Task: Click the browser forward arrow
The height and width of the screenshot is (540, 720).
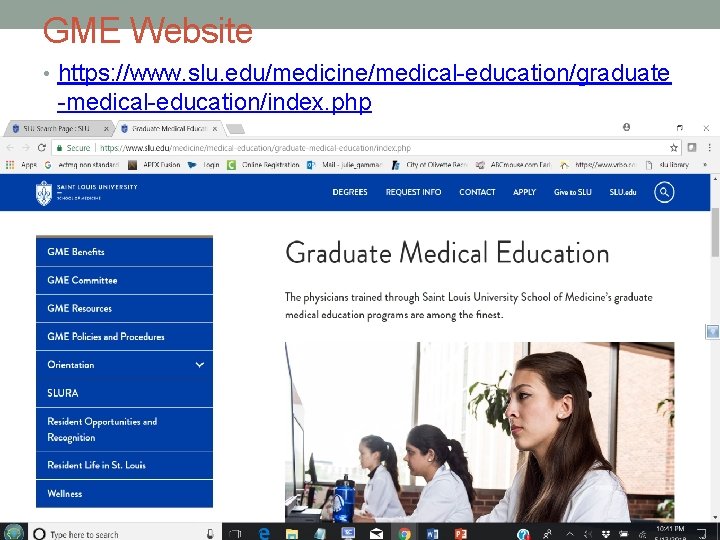Action: pos(26,148)
